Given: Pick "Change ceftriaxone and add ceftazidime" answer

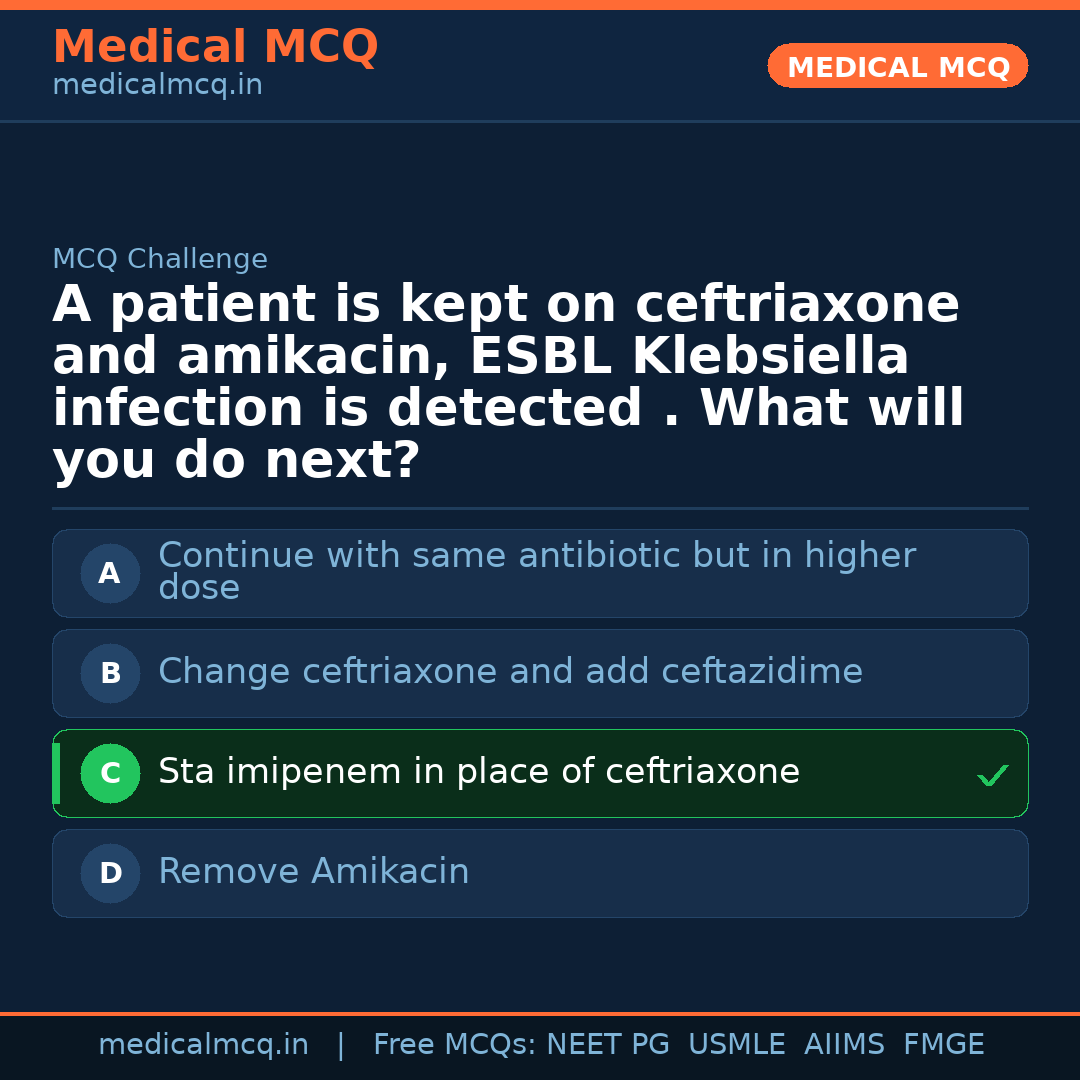Looking at the screenshot, I should point(510,672).
